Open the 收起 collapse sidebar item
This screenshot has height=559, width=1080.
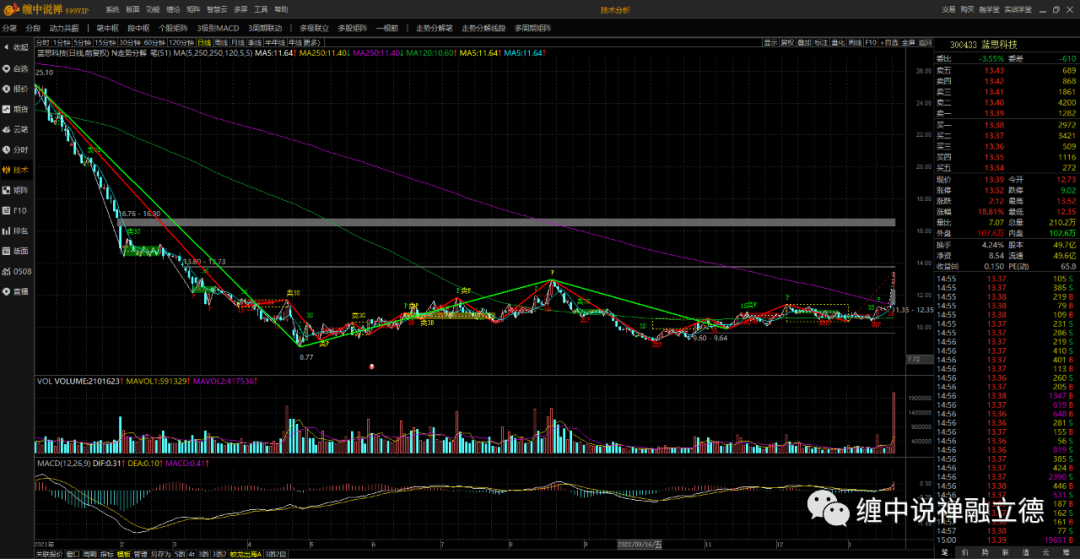pyautogui.click(x=17, y=48)
